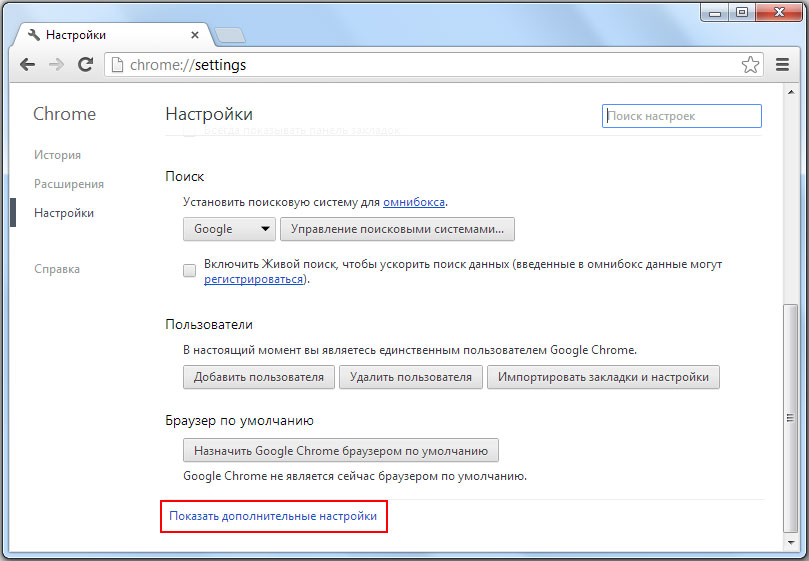
Task: Set Chrome as default browser button
Action: pyautogui.click(x=341, y=450)
